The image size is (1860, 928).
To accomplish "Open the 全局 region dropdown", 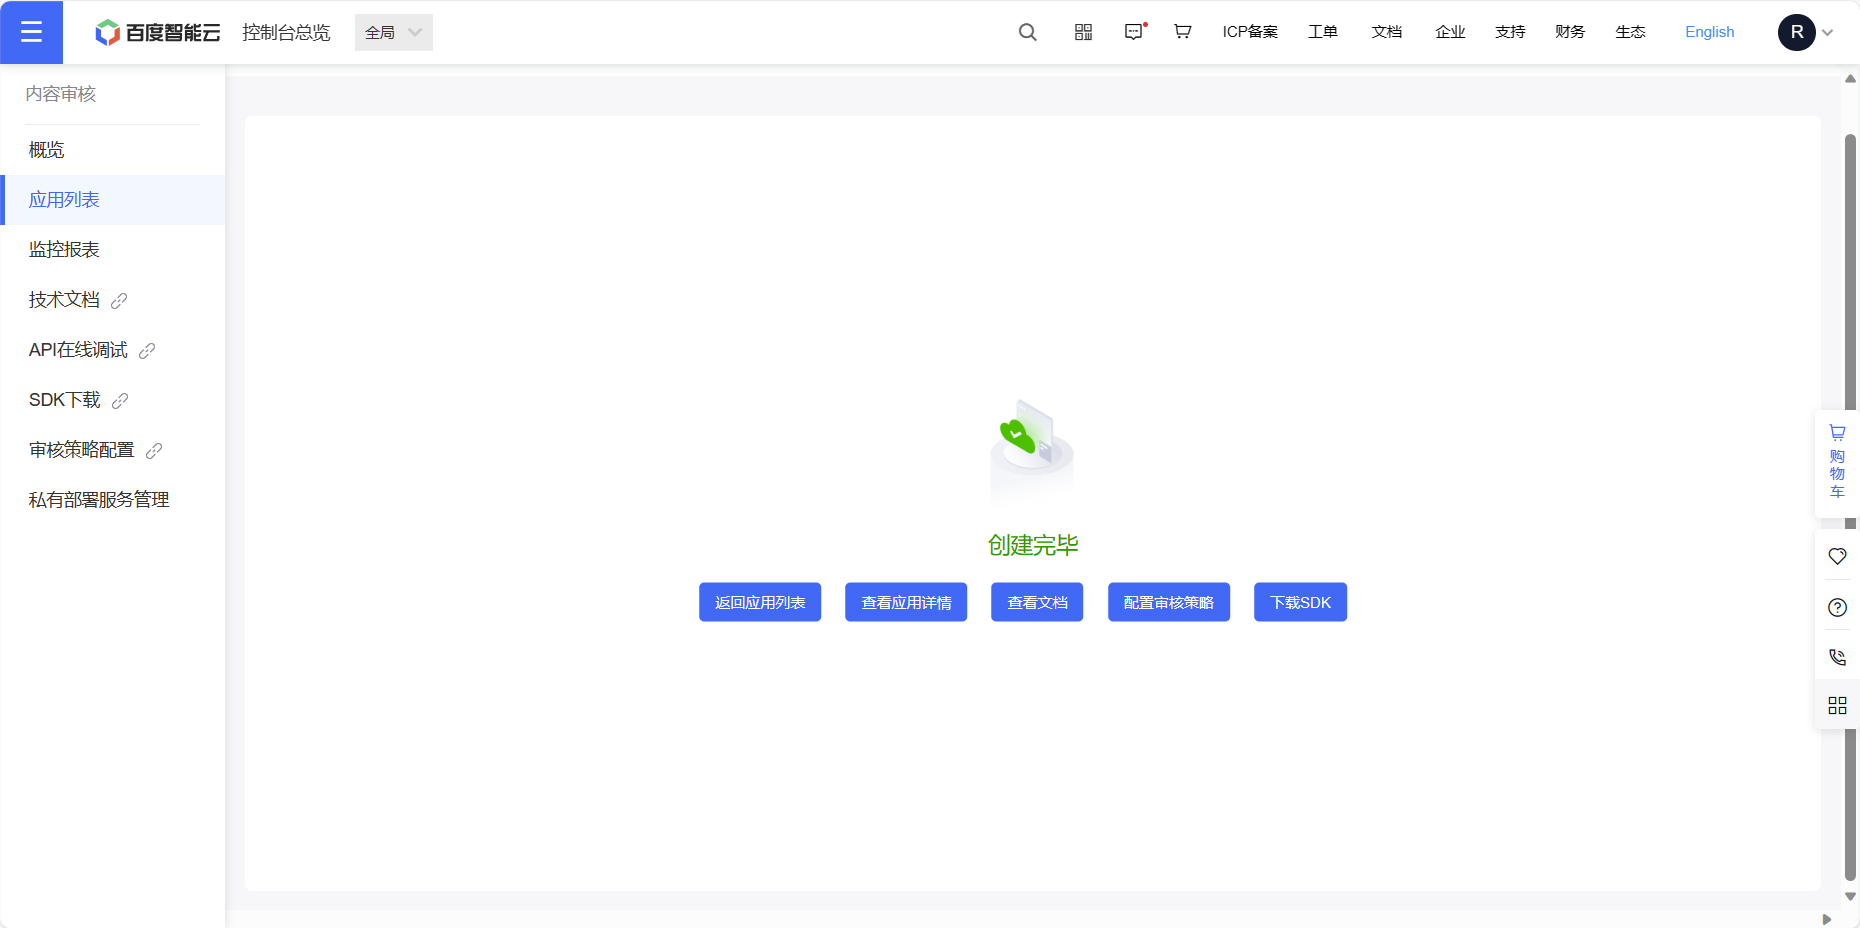I will coord(394,32).
